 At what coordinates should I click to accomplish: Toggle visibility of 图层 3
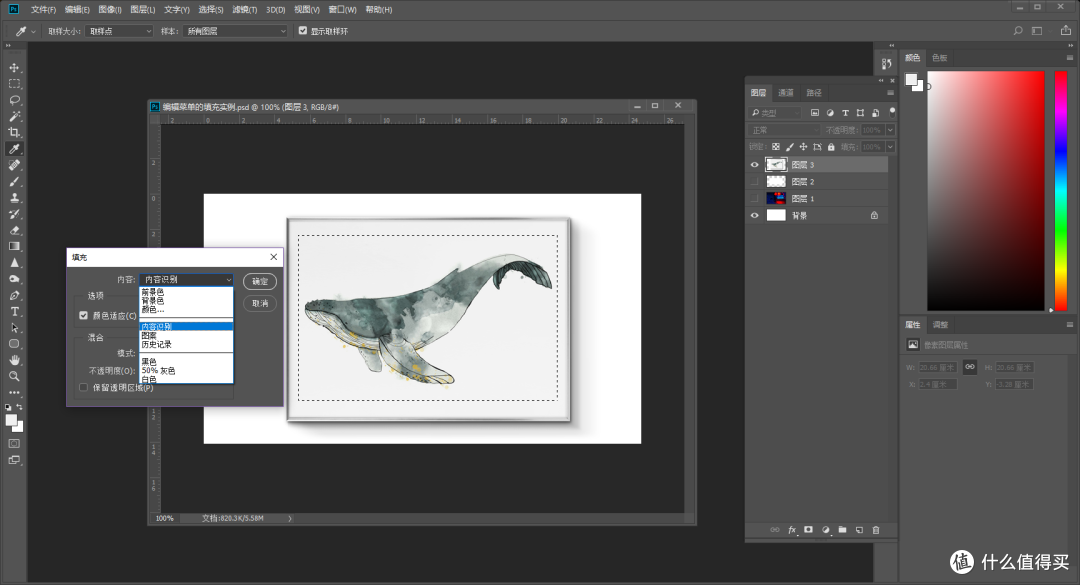point(755,164)
